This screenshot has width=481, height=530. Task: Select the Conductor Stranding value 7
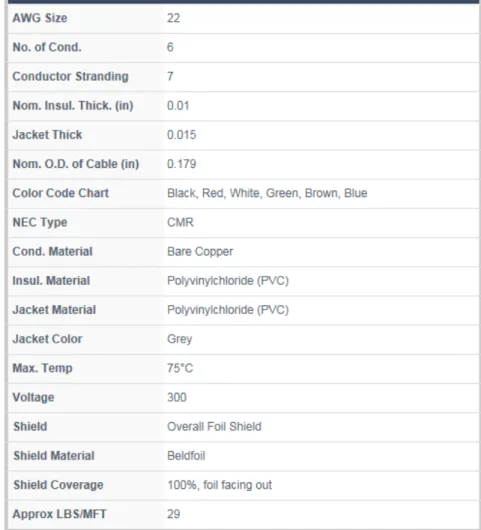click(170, 76)
